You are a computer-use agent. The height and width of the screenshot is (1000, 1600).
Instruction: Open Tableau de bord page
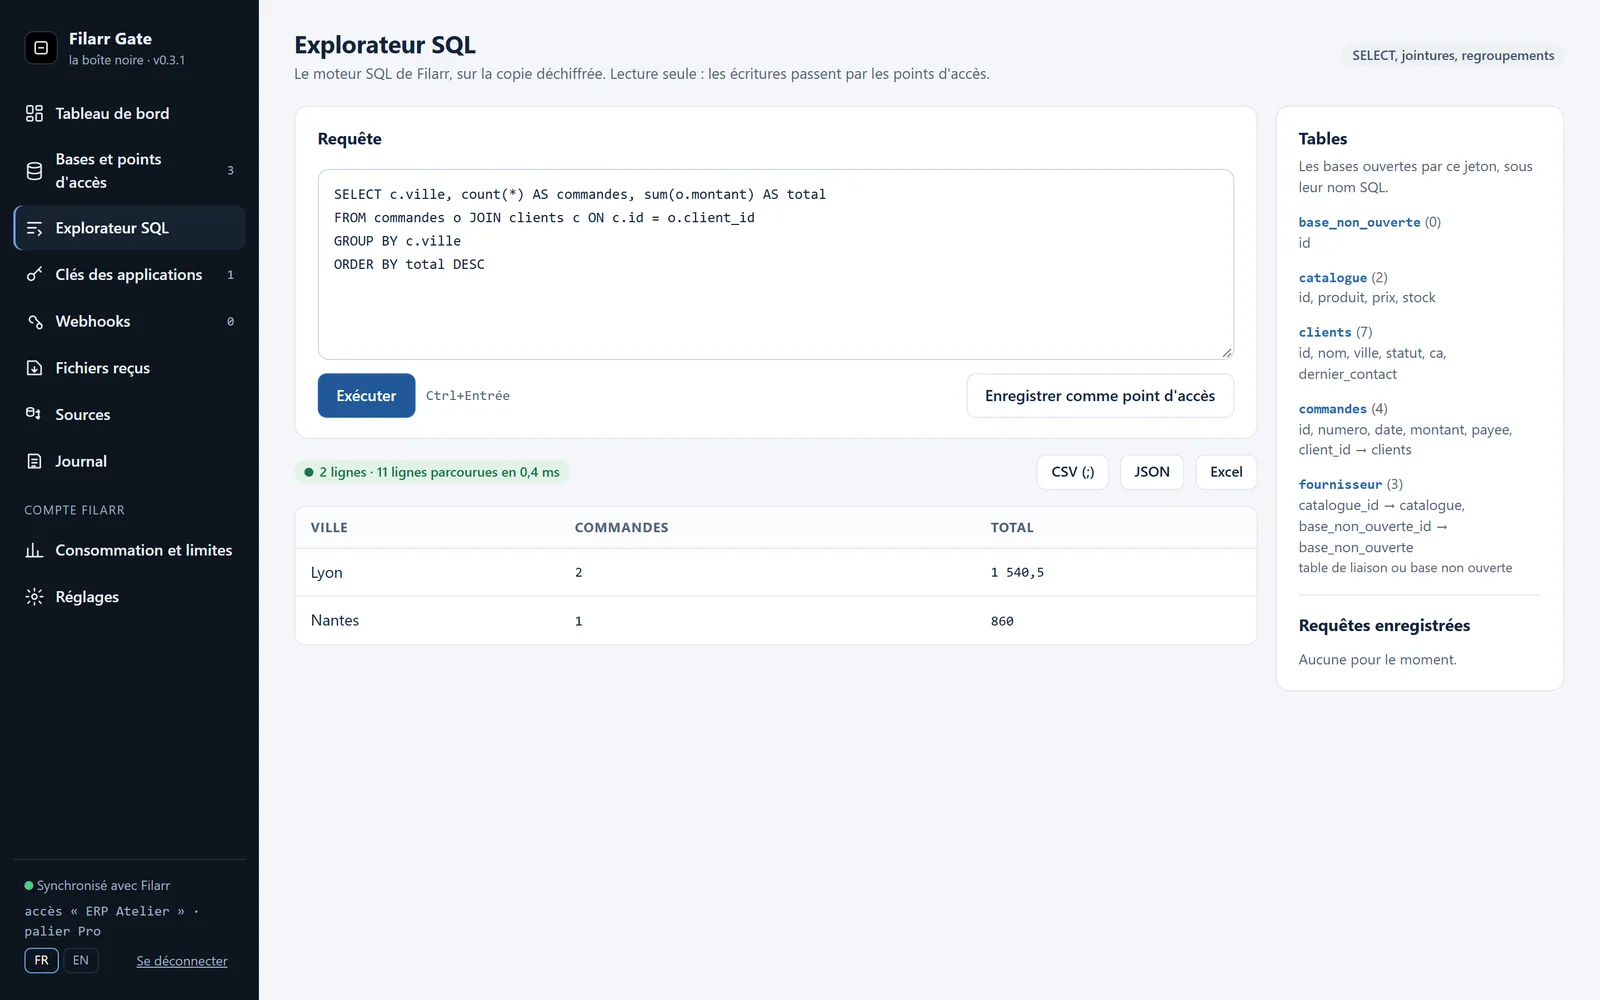tap(129, 114)
